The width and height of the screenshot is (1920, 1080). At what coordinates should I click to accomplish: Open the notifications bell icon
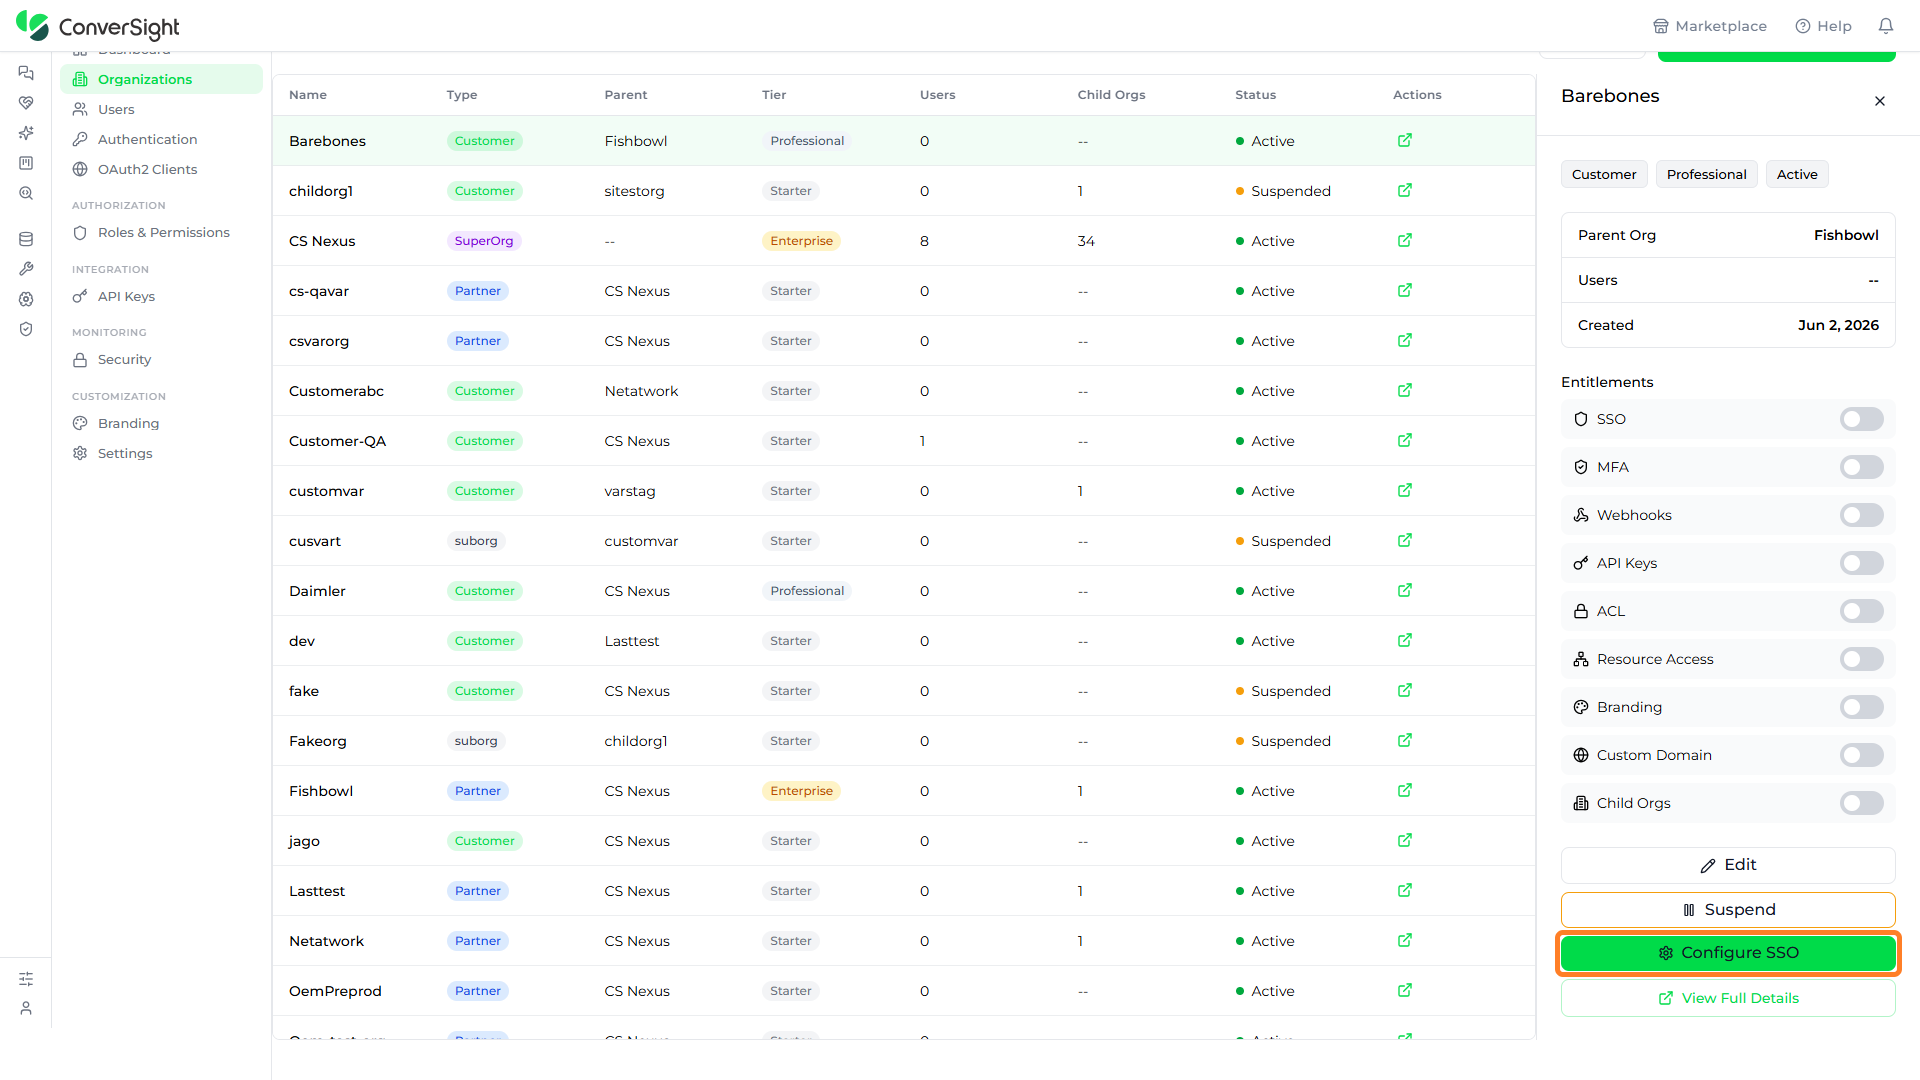pos(1885,26)
